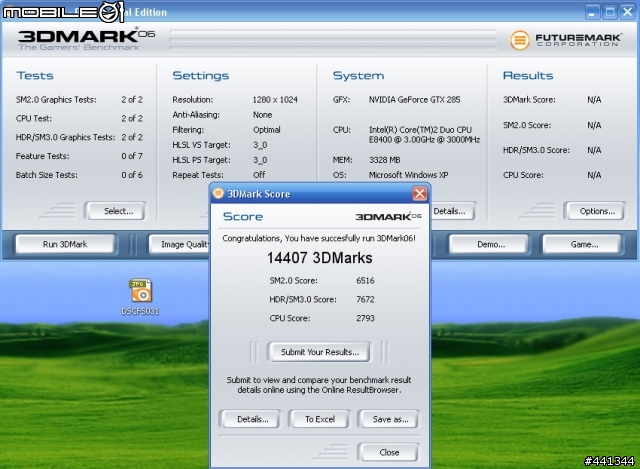Open Options... under Results
This screenshot has width=640, height=469.
[x=594, y=211]
